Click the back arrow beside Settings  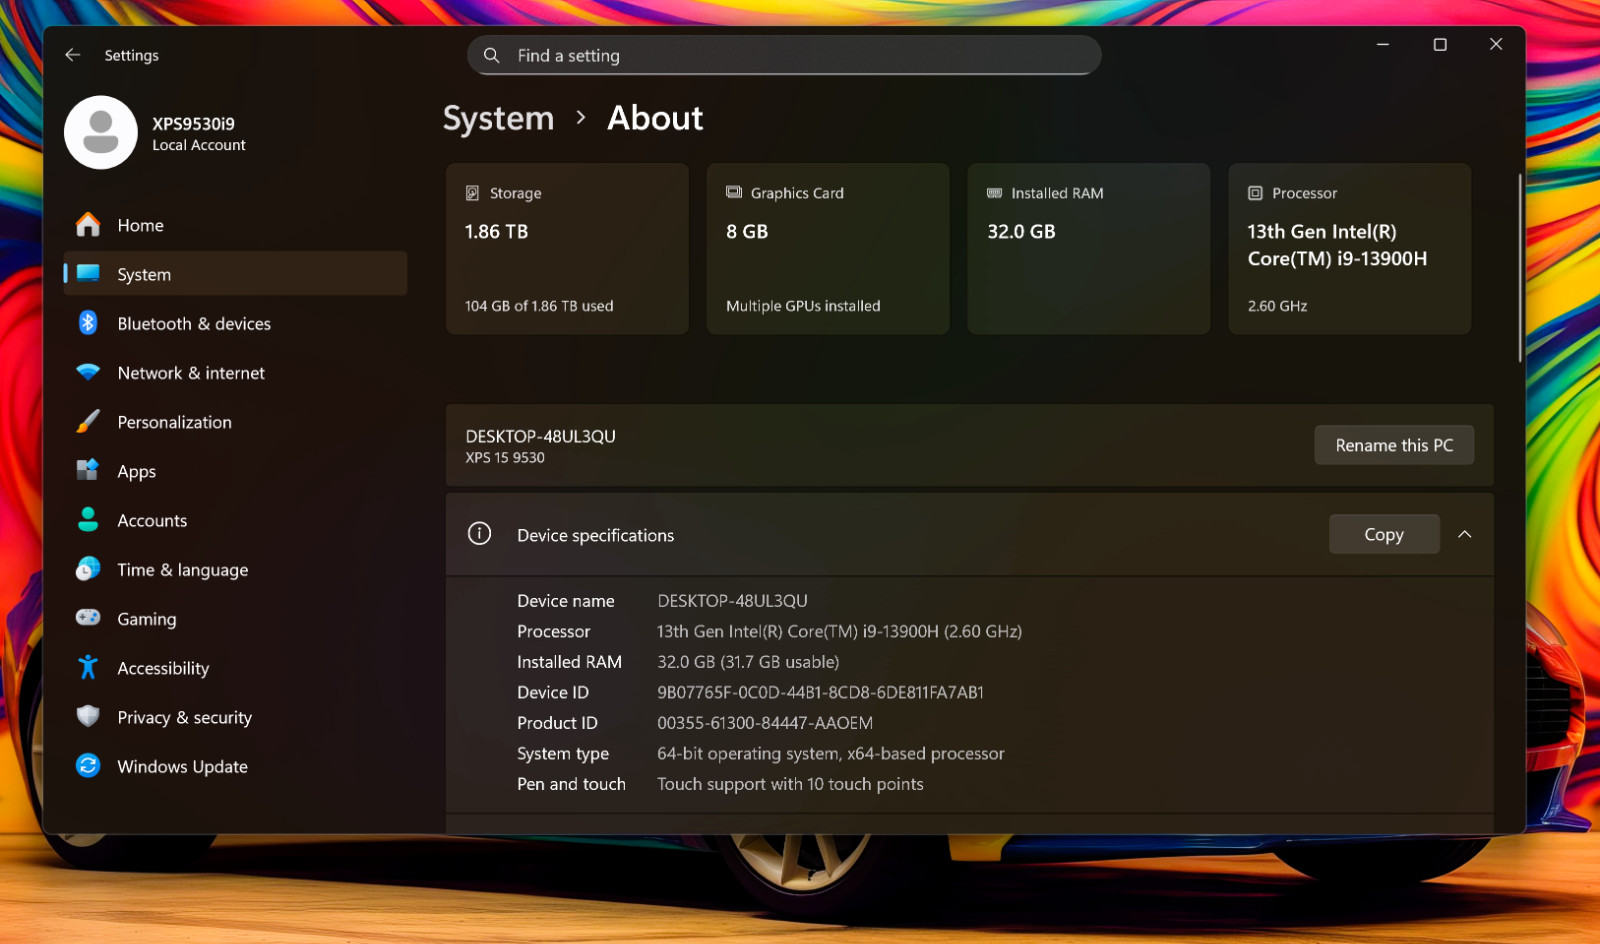73,55
